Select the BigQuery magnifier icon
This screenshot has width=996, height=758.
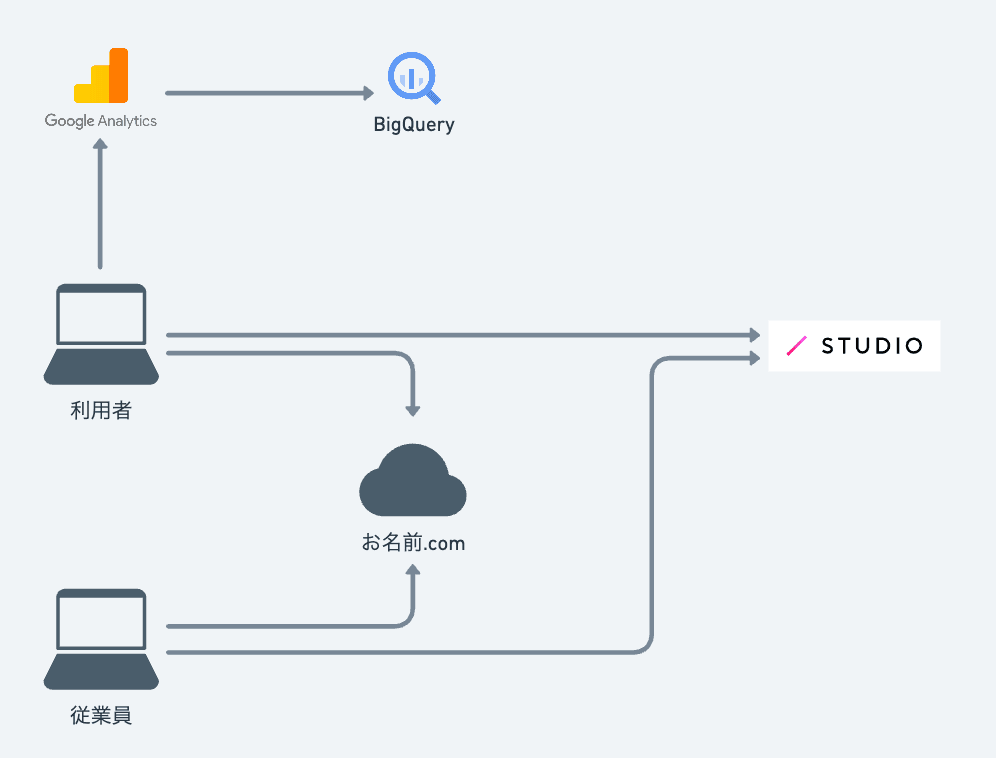(414, 78)
